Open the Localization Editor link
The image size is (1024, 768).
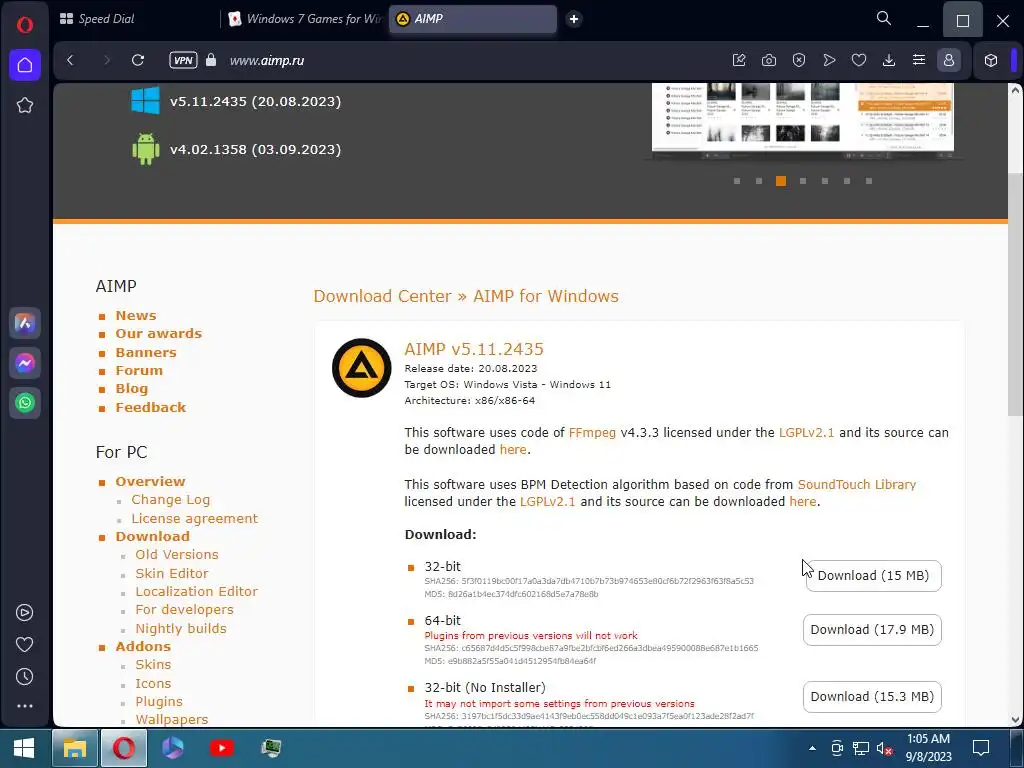pos(197,592)
